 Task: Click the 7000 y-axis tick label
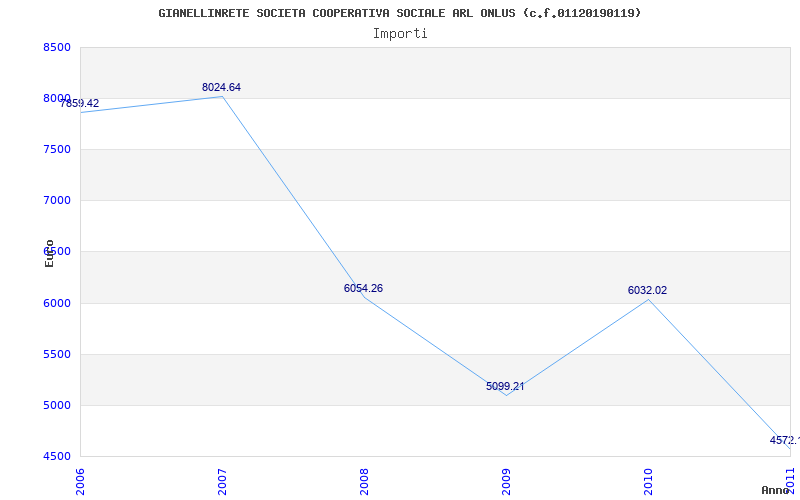57,201
